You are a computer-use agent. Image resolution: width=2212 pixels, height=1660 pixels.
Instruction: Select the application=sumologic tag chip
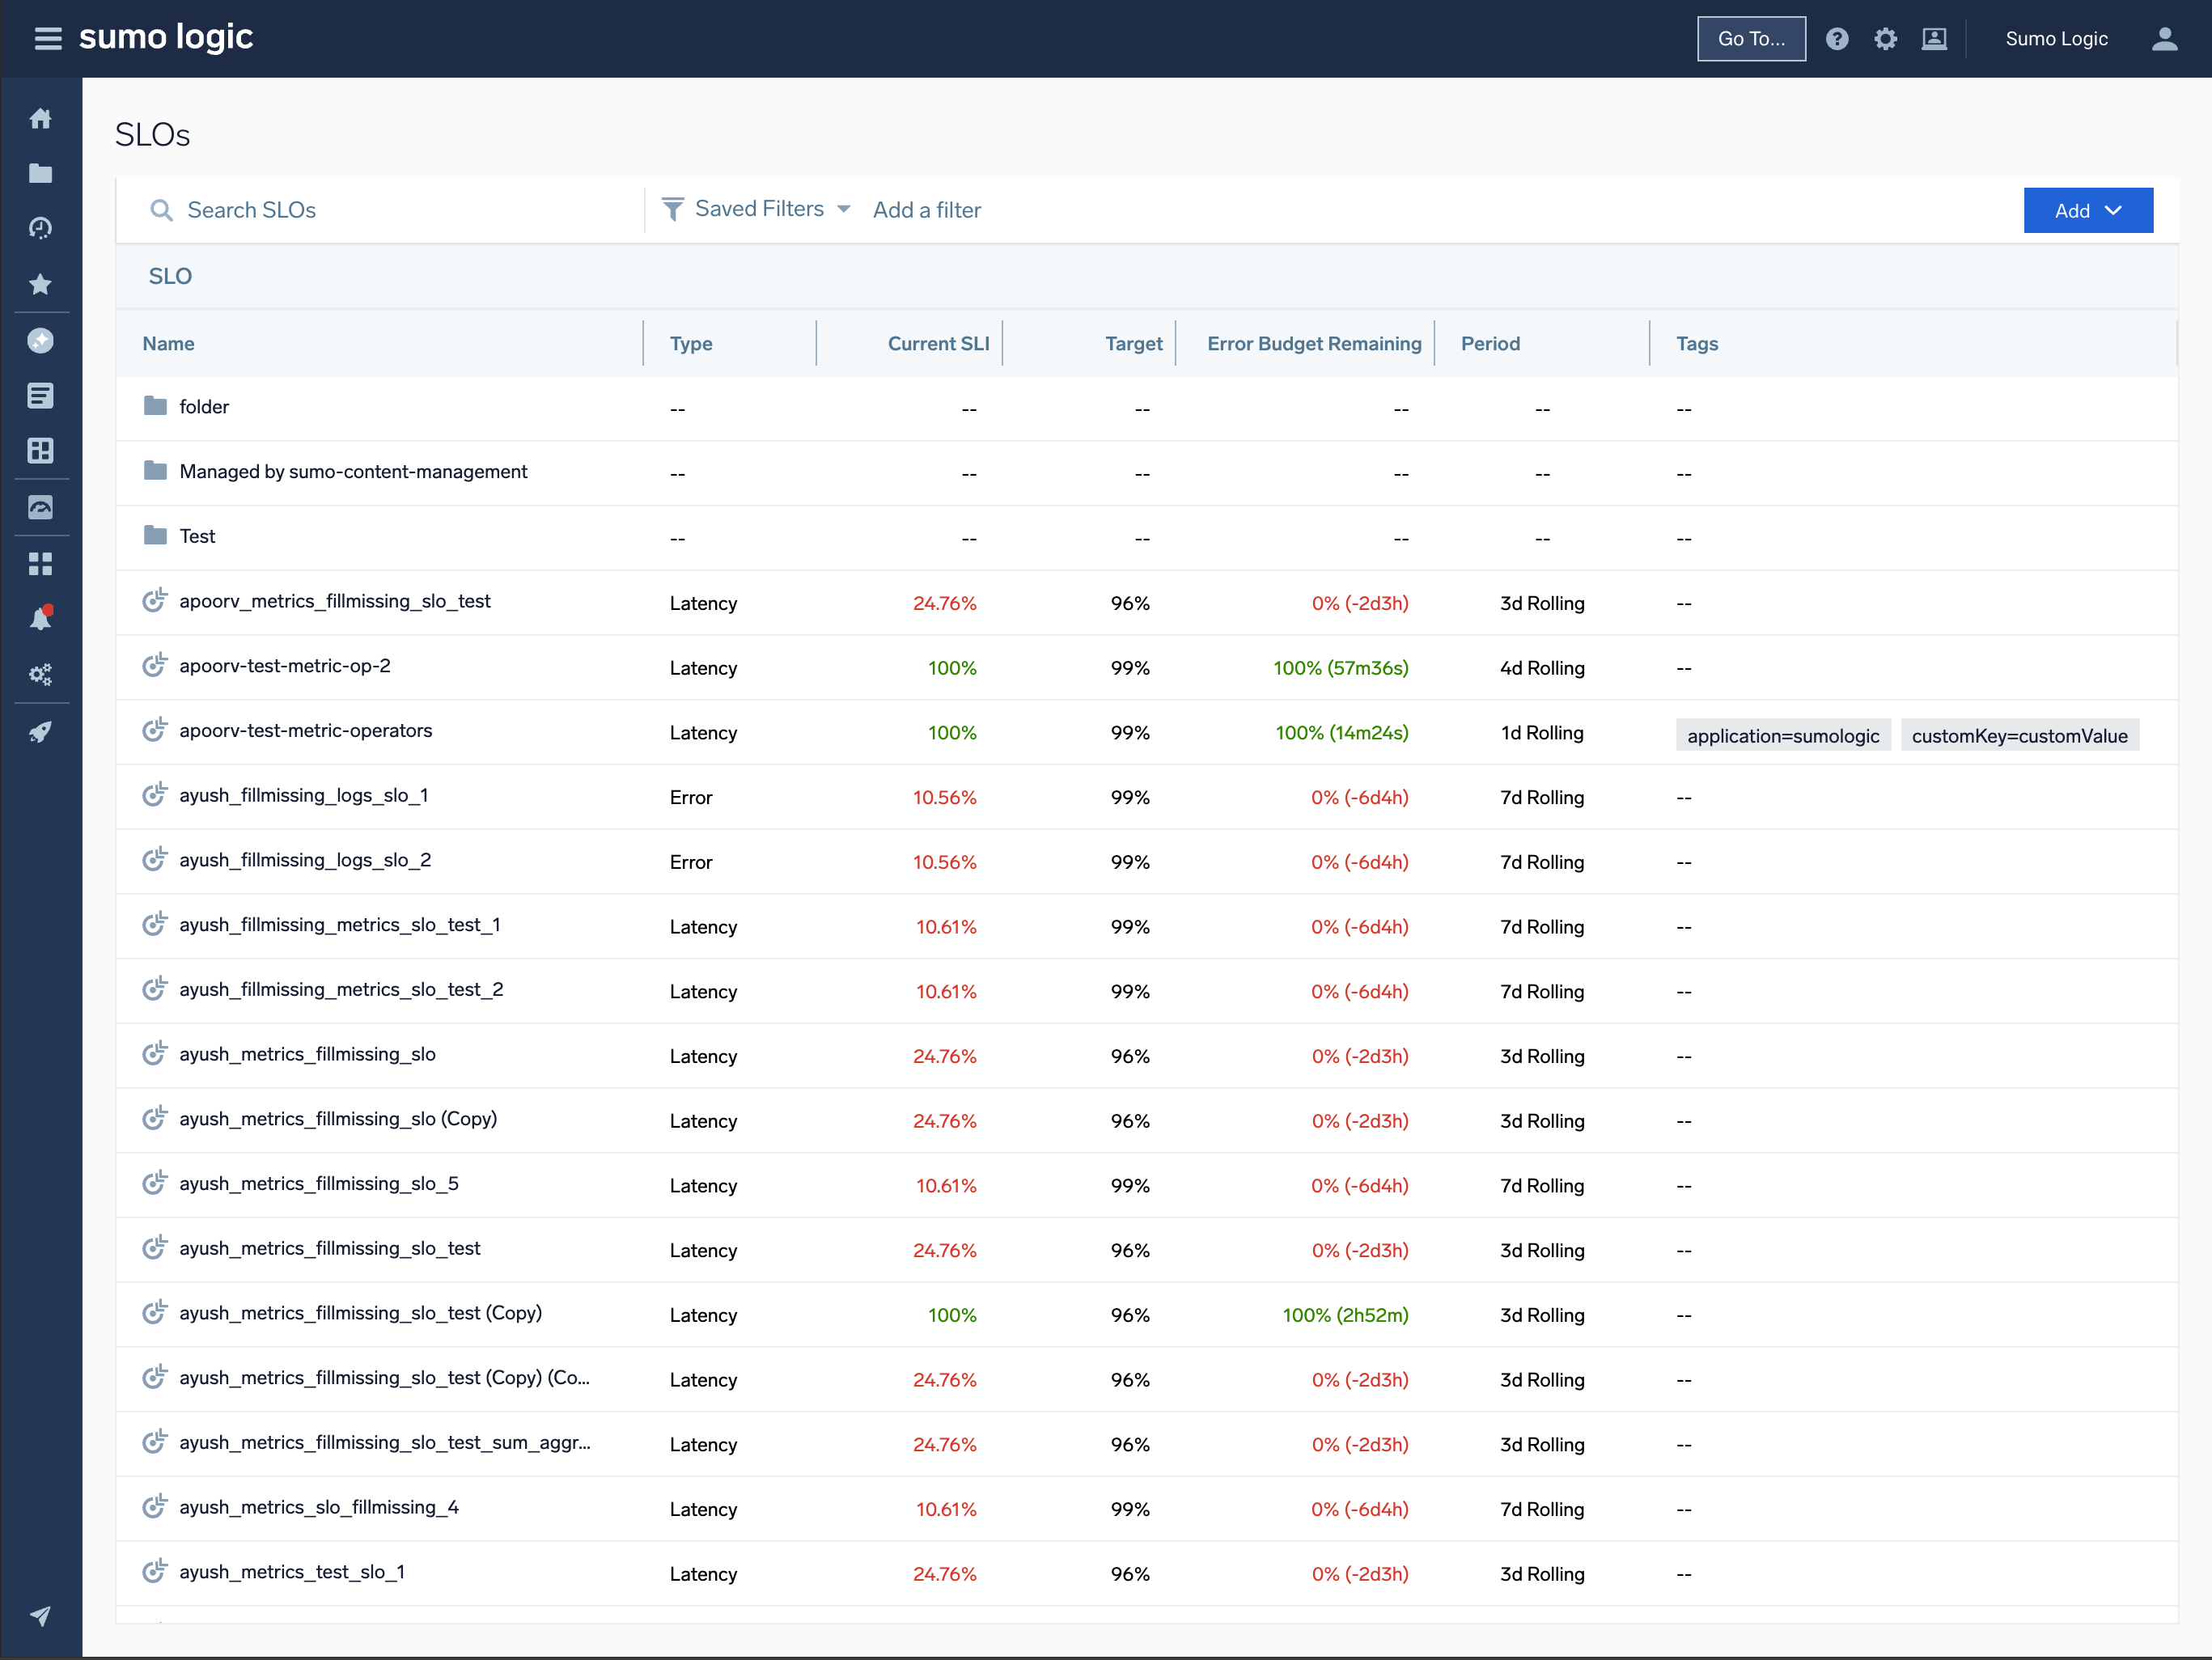click(x=1783, y=734)
